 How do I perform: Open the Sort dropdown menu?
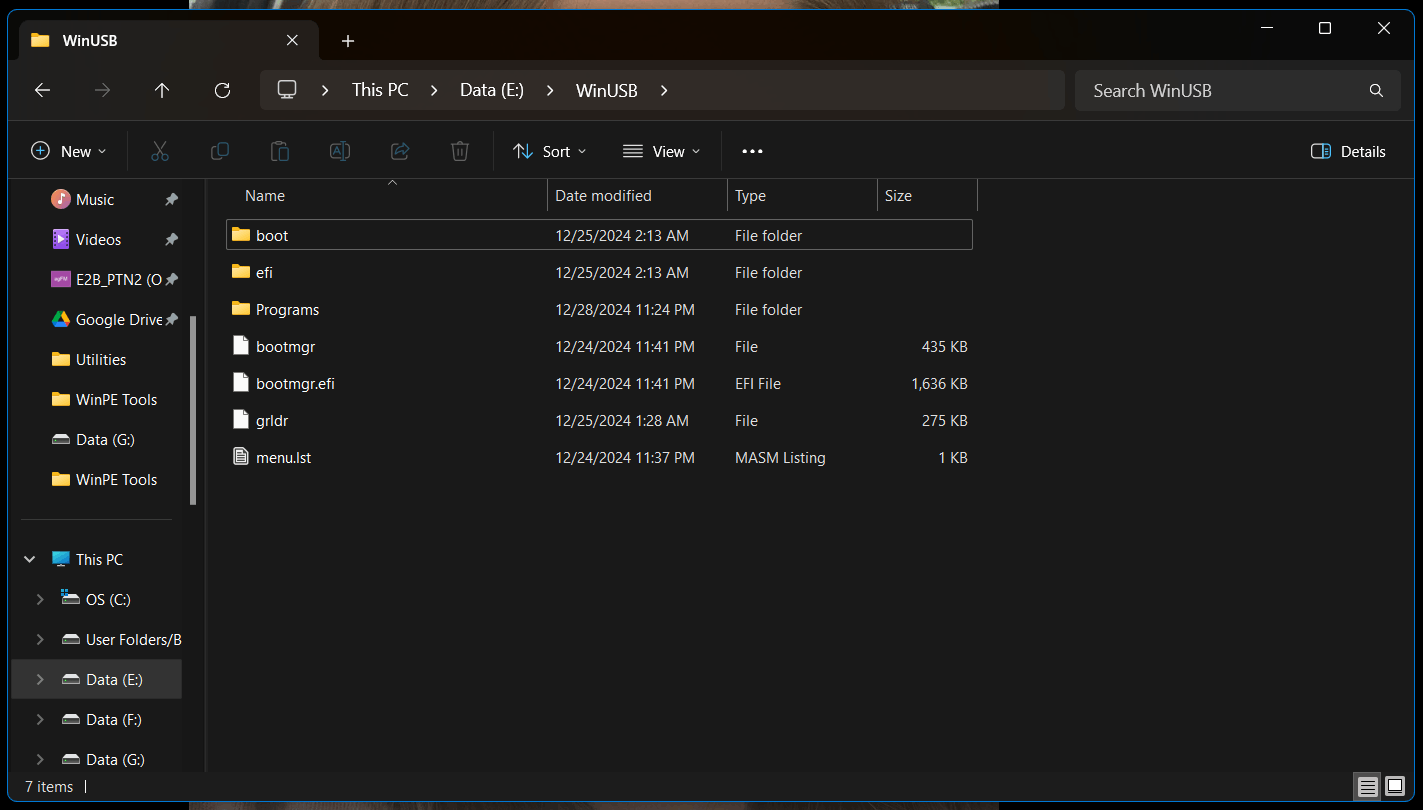point(550,151)
